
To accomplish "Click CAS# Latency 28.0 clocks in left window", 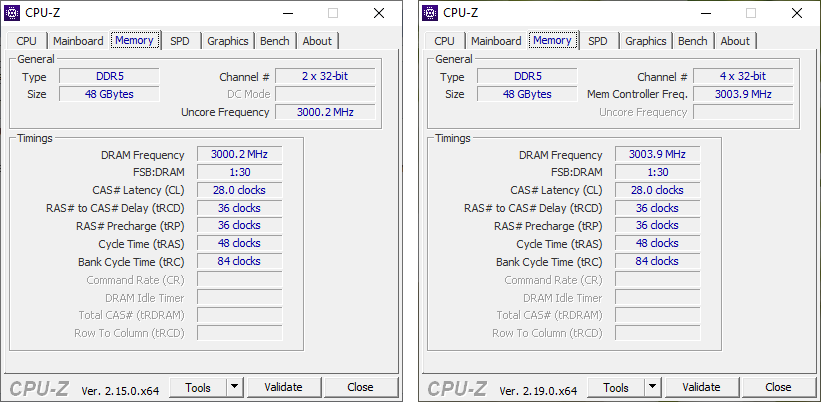I will pos(239,190).
